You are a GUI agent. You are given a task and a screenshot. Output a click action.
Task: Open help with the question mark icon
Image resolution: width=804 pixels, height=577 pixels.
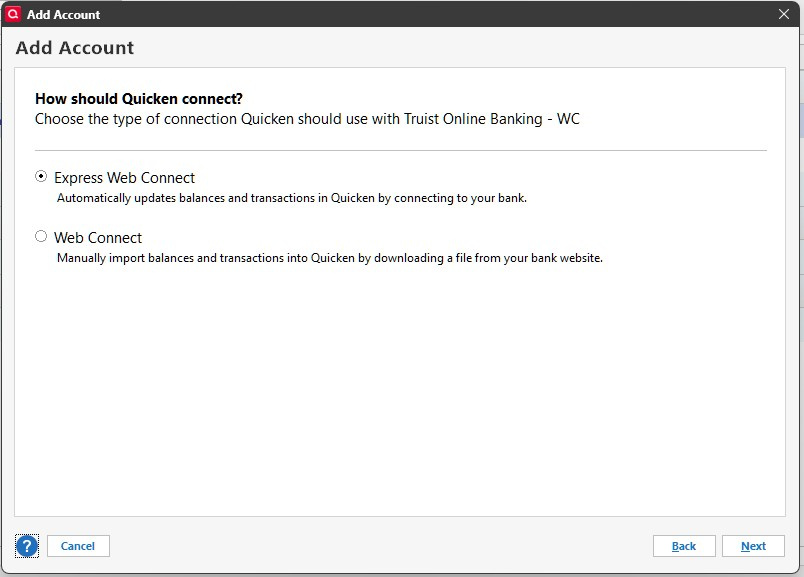click(x=27, y=546)
